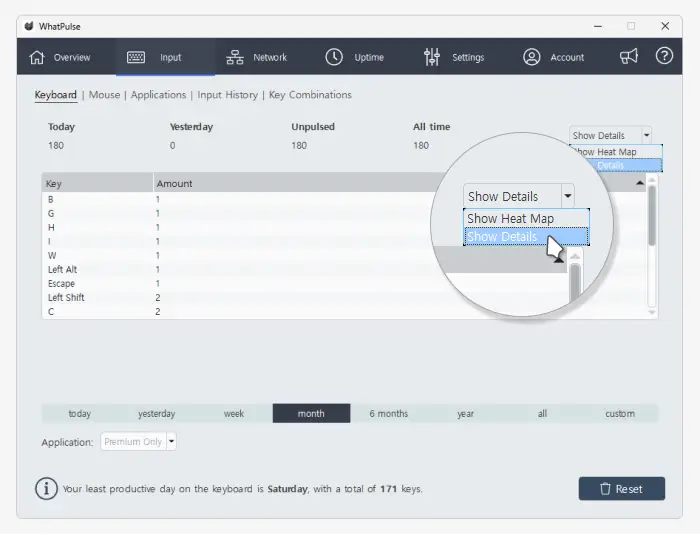The image size is (700, 534).
Task: Select the 'today' time range
Action: 80,413
